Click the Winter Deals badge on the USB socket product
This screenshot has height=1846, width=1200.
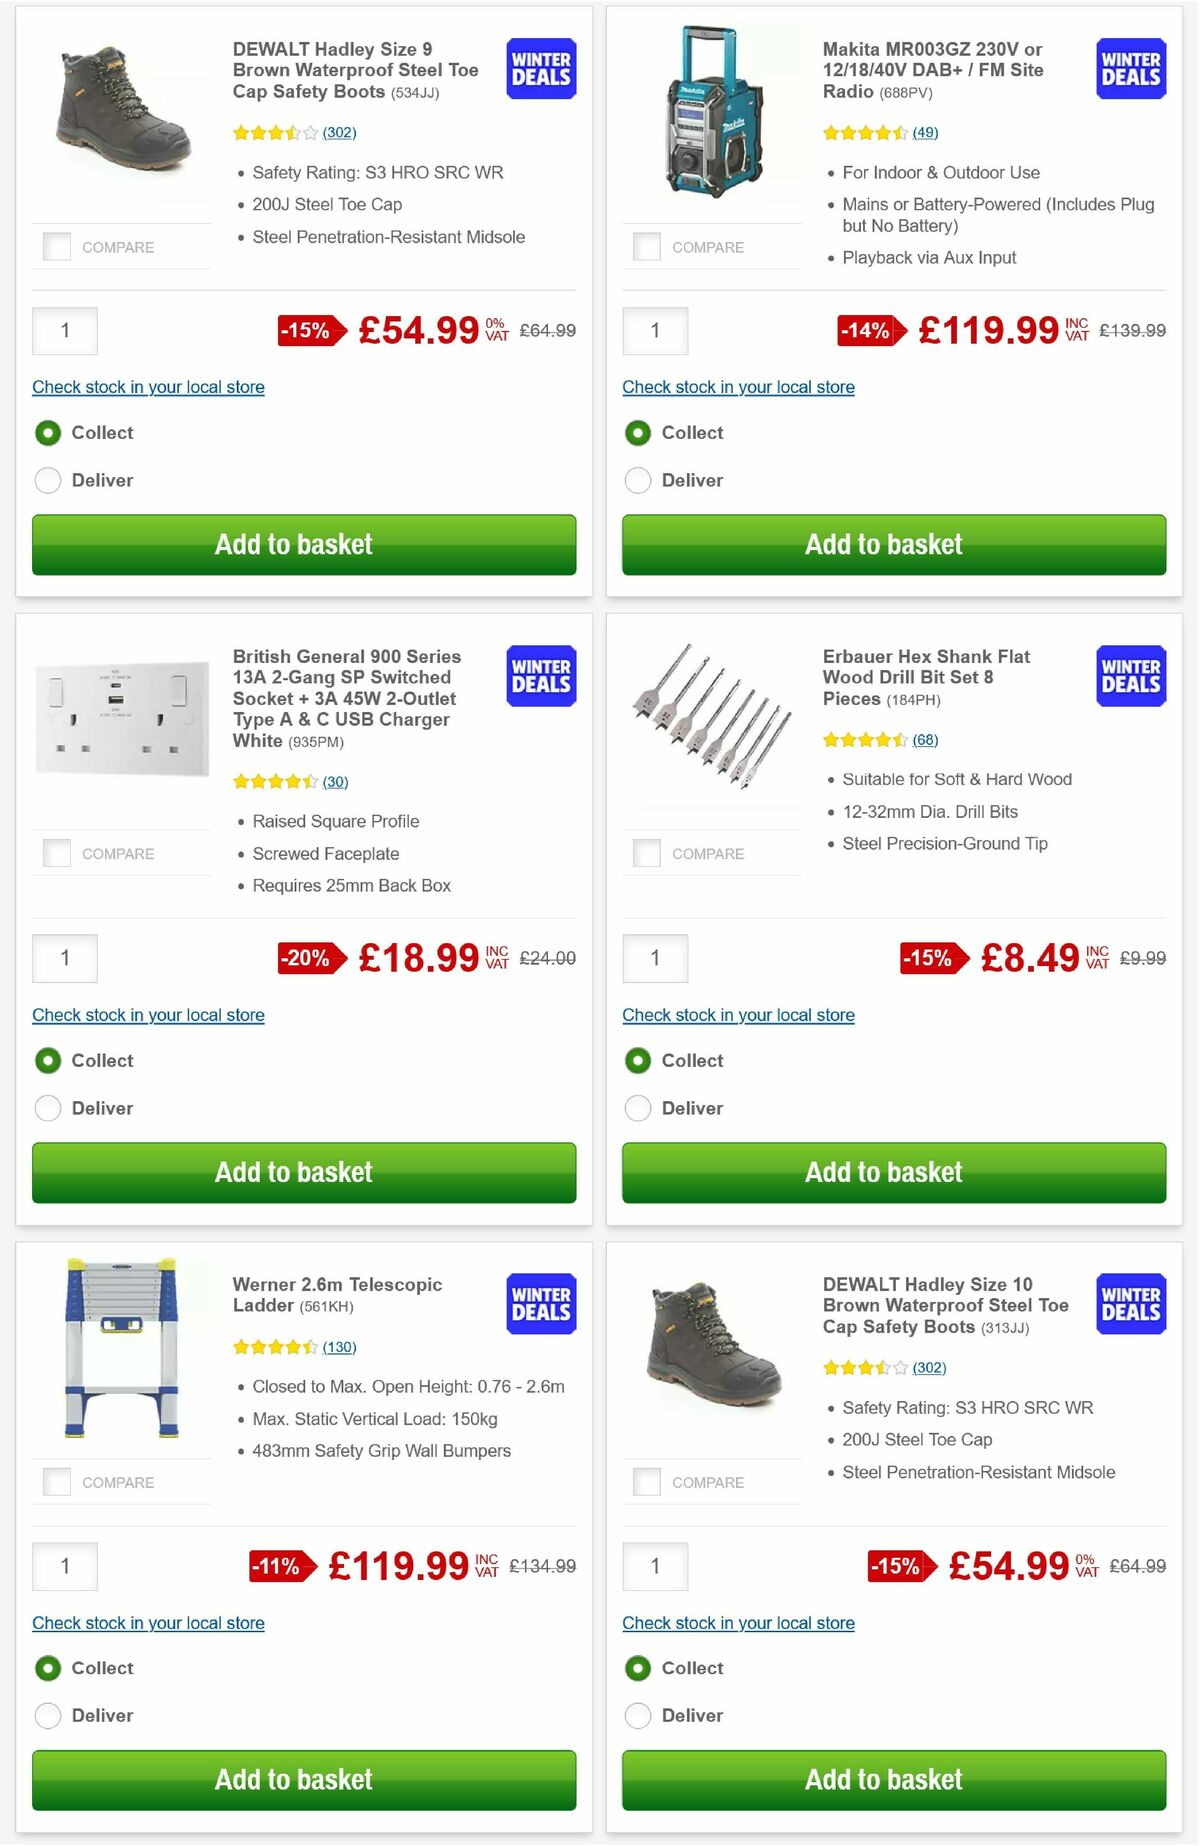(539, 676)
